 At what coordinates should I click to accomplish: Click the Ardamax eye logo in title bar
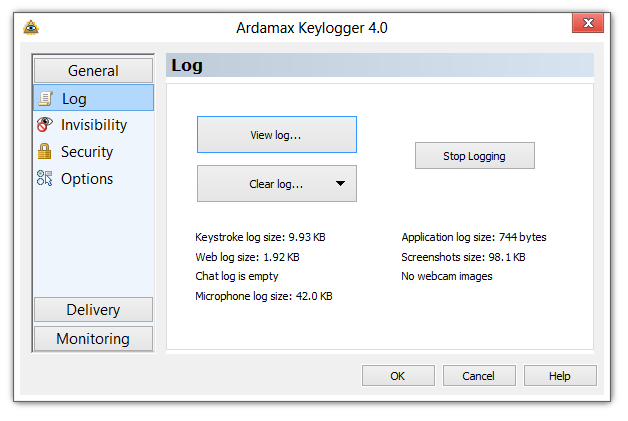pyautogui.click(x=31, y=28)
